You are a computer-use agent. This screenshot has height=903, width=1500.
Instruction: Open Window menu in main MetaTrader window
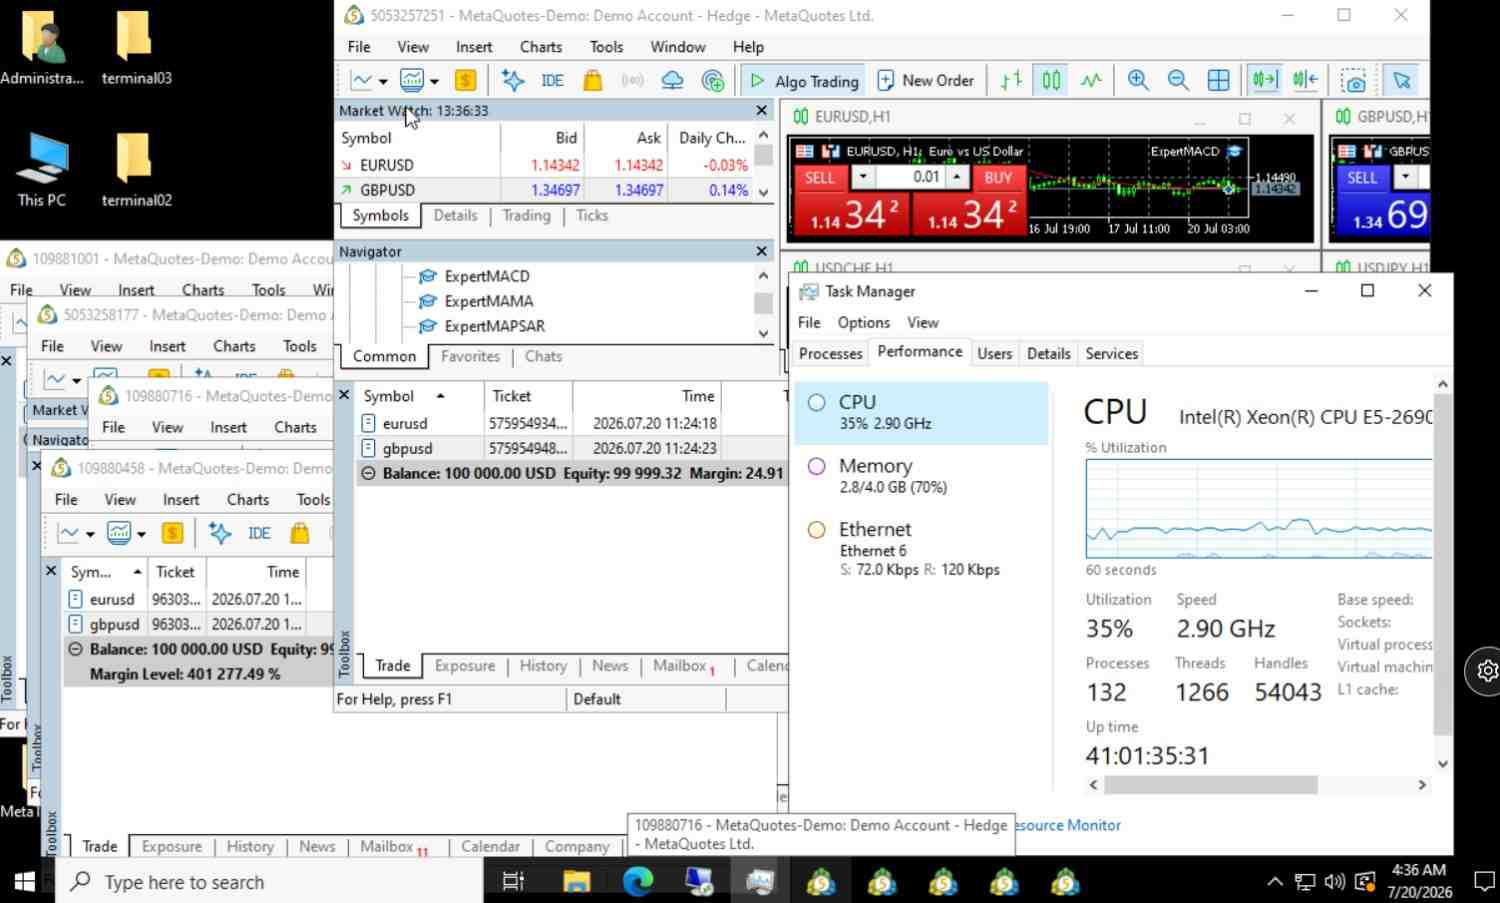coord(677,47)
